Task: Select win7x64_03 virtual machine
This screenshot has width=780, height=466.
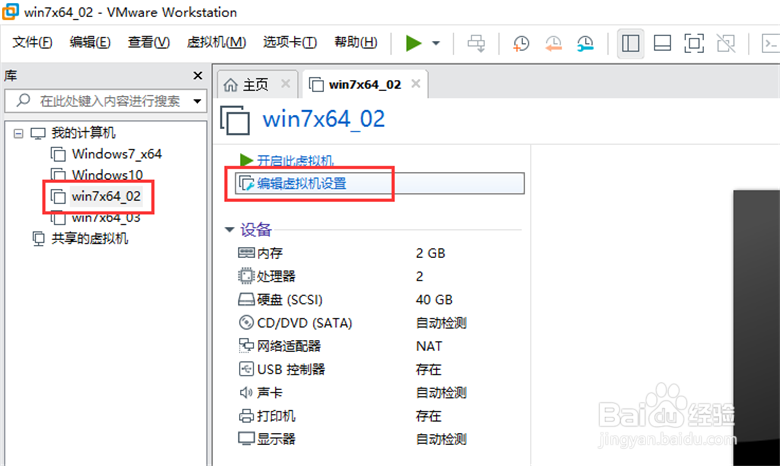Action: tap(106, 218)
